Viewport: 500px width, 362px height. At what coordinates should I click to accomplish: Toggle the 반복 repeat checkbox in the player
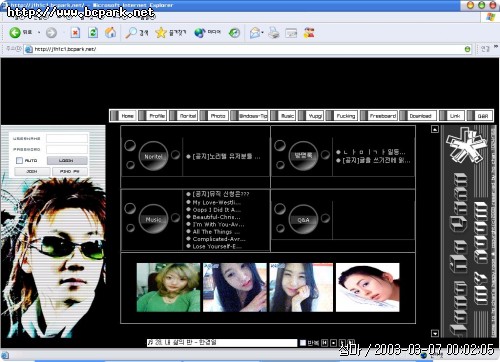pyautogui.click(x=303, y=343)
